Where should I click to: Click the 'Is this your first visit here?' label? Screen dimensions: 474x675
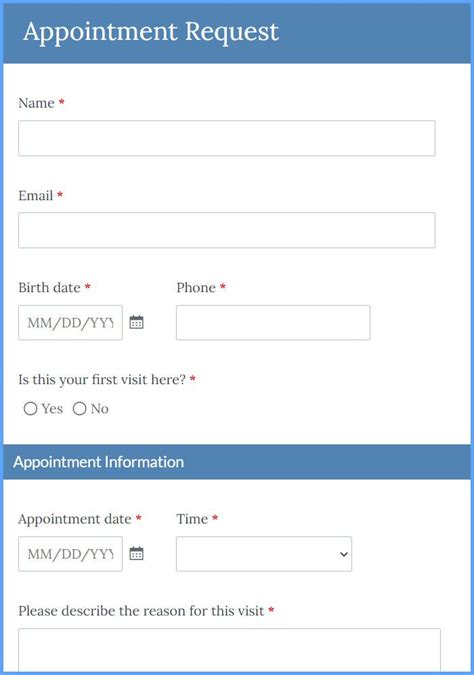(x=102, y=380)
